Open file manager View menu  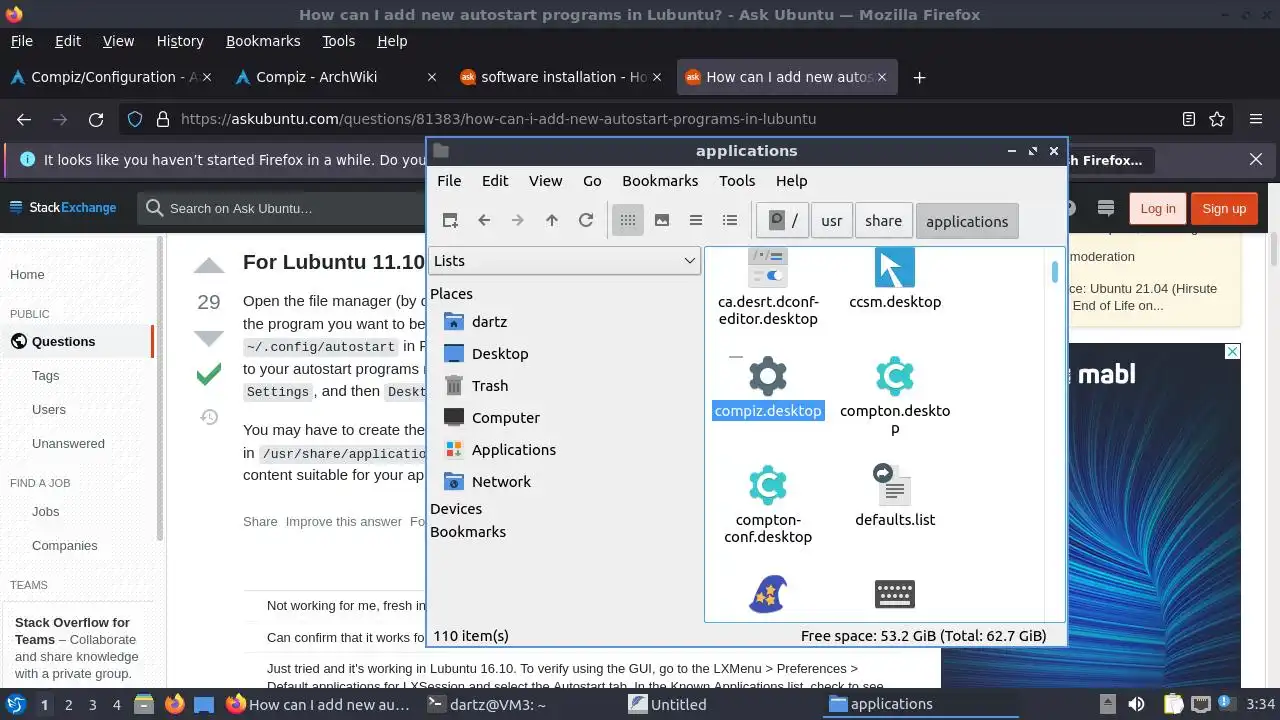click(545, 181)
